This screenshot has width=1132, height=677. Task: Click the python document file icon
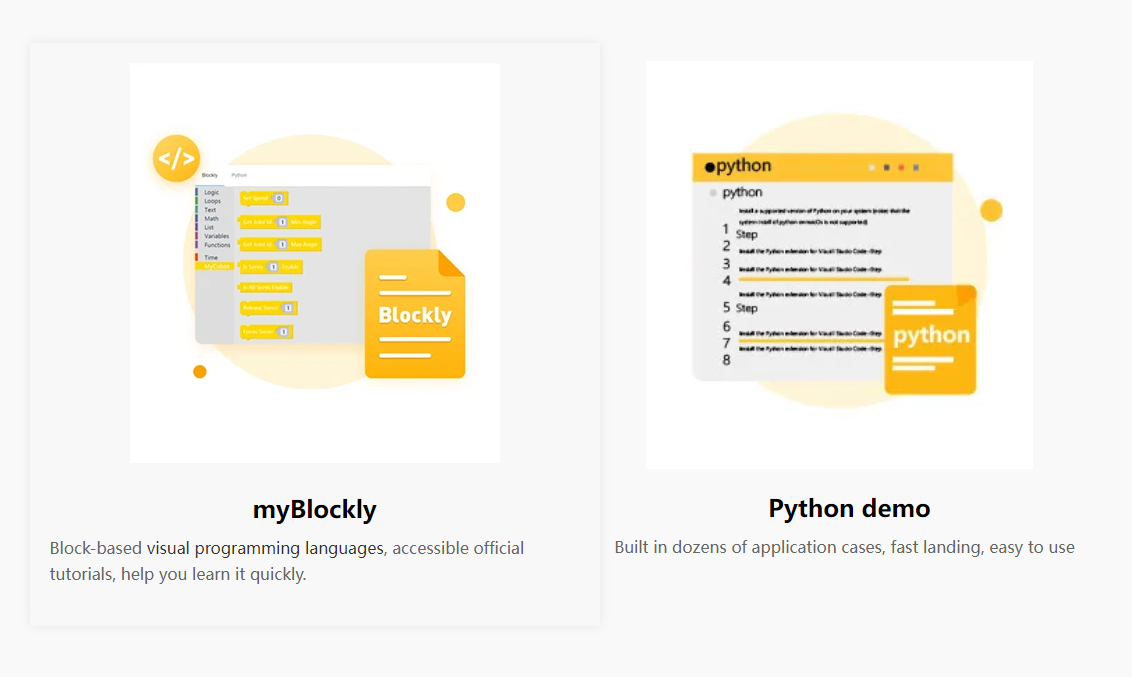click(930, 340)
